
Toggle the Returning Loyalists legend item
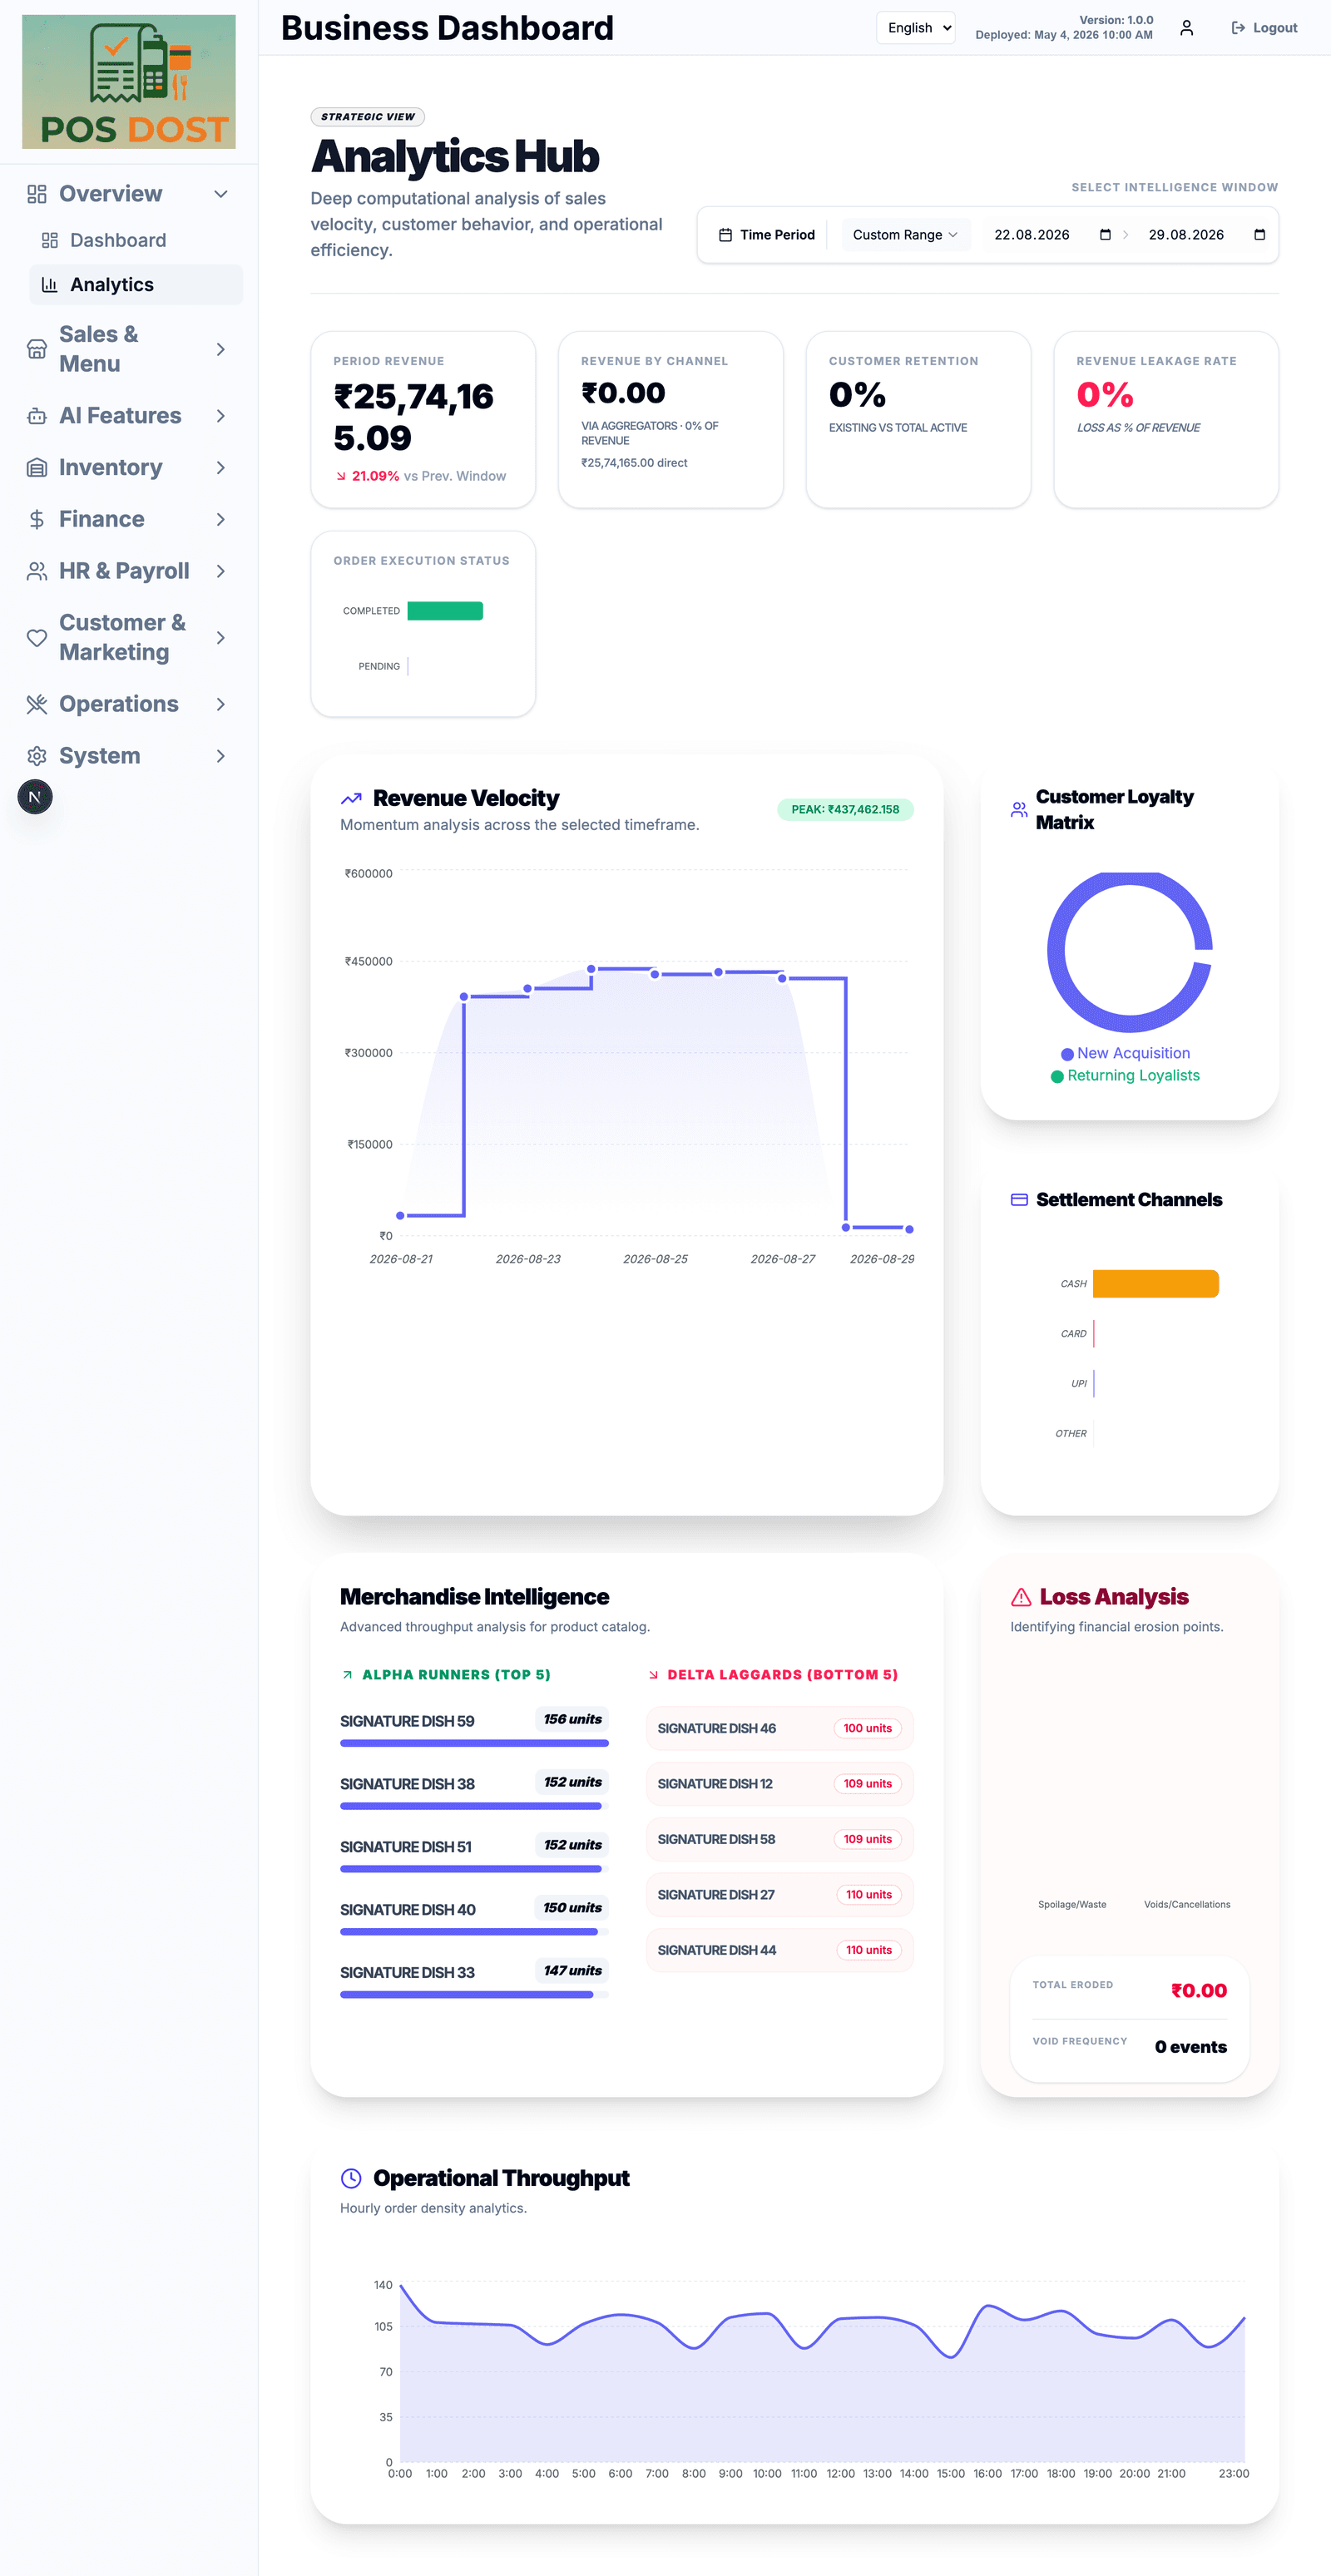click(x=1125, y=1076)
